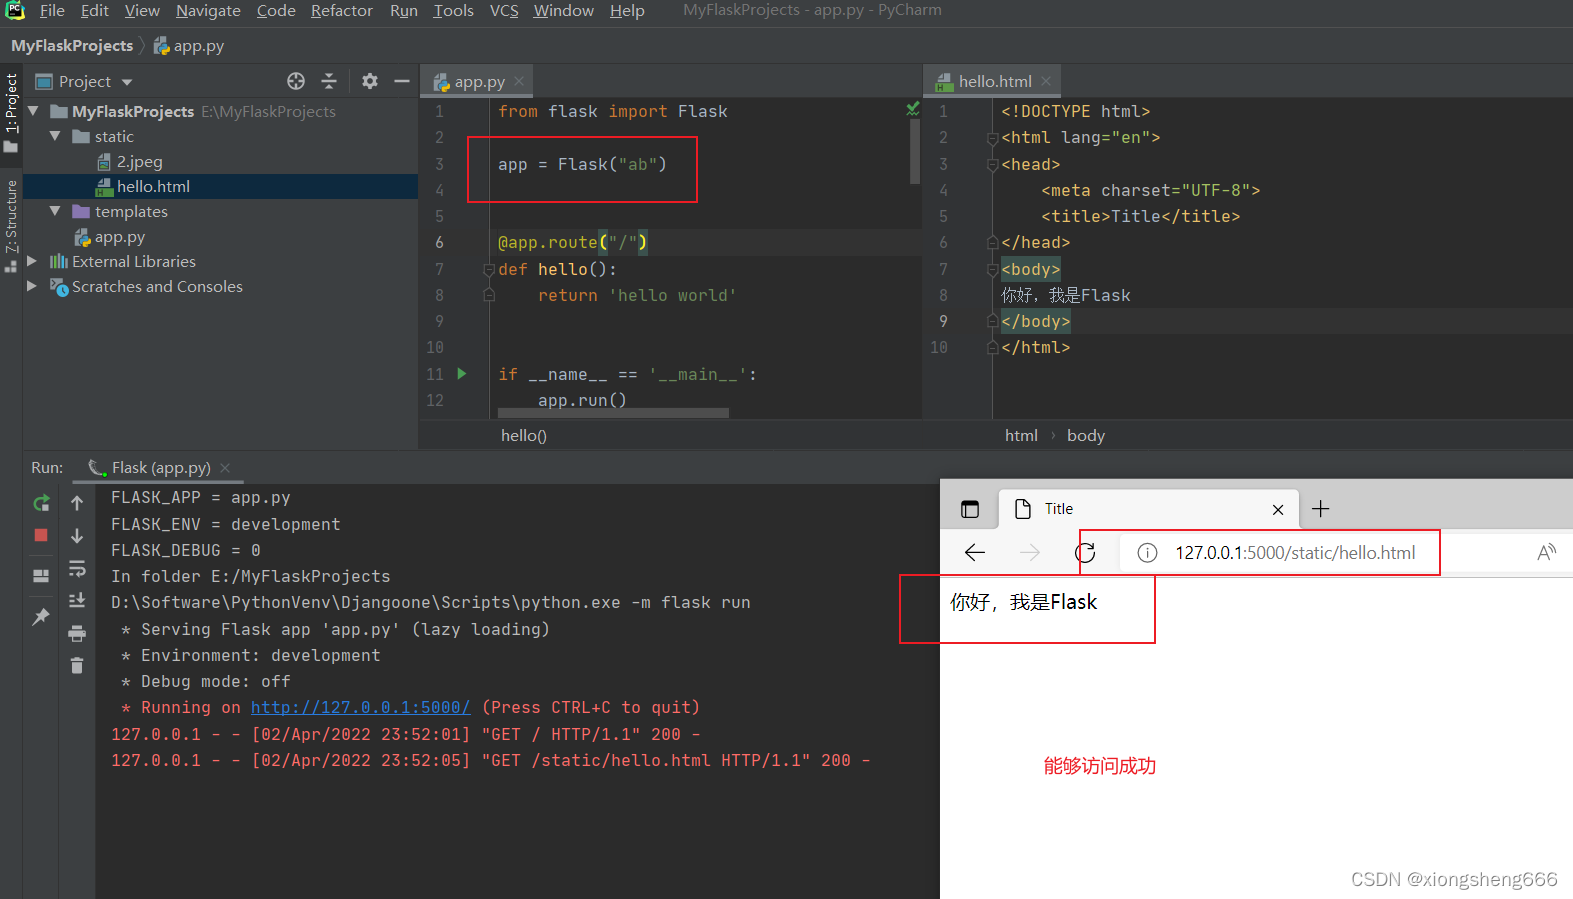Open a new browser tab with plus
The height and width of the screenshot is (899, 1573).
[x=1320, y=509]
